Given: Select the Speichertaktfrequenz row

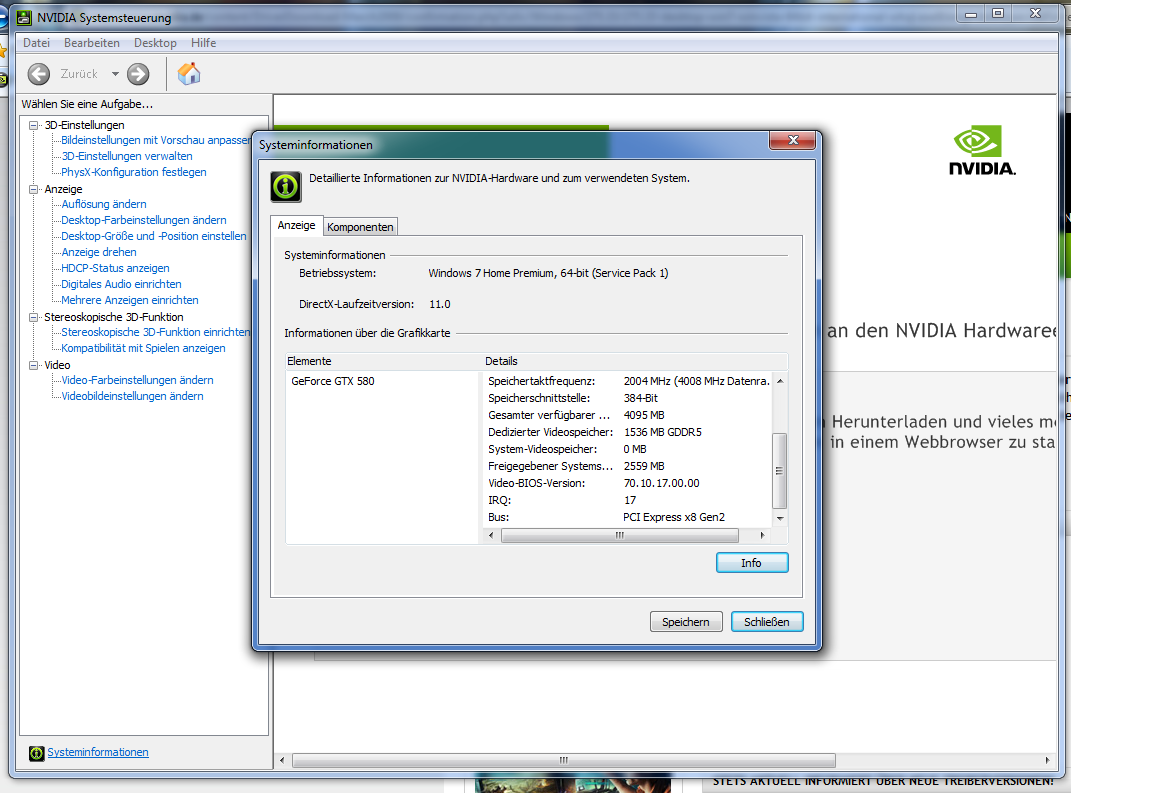Looking at the screenshot, I should click(629, 381).
